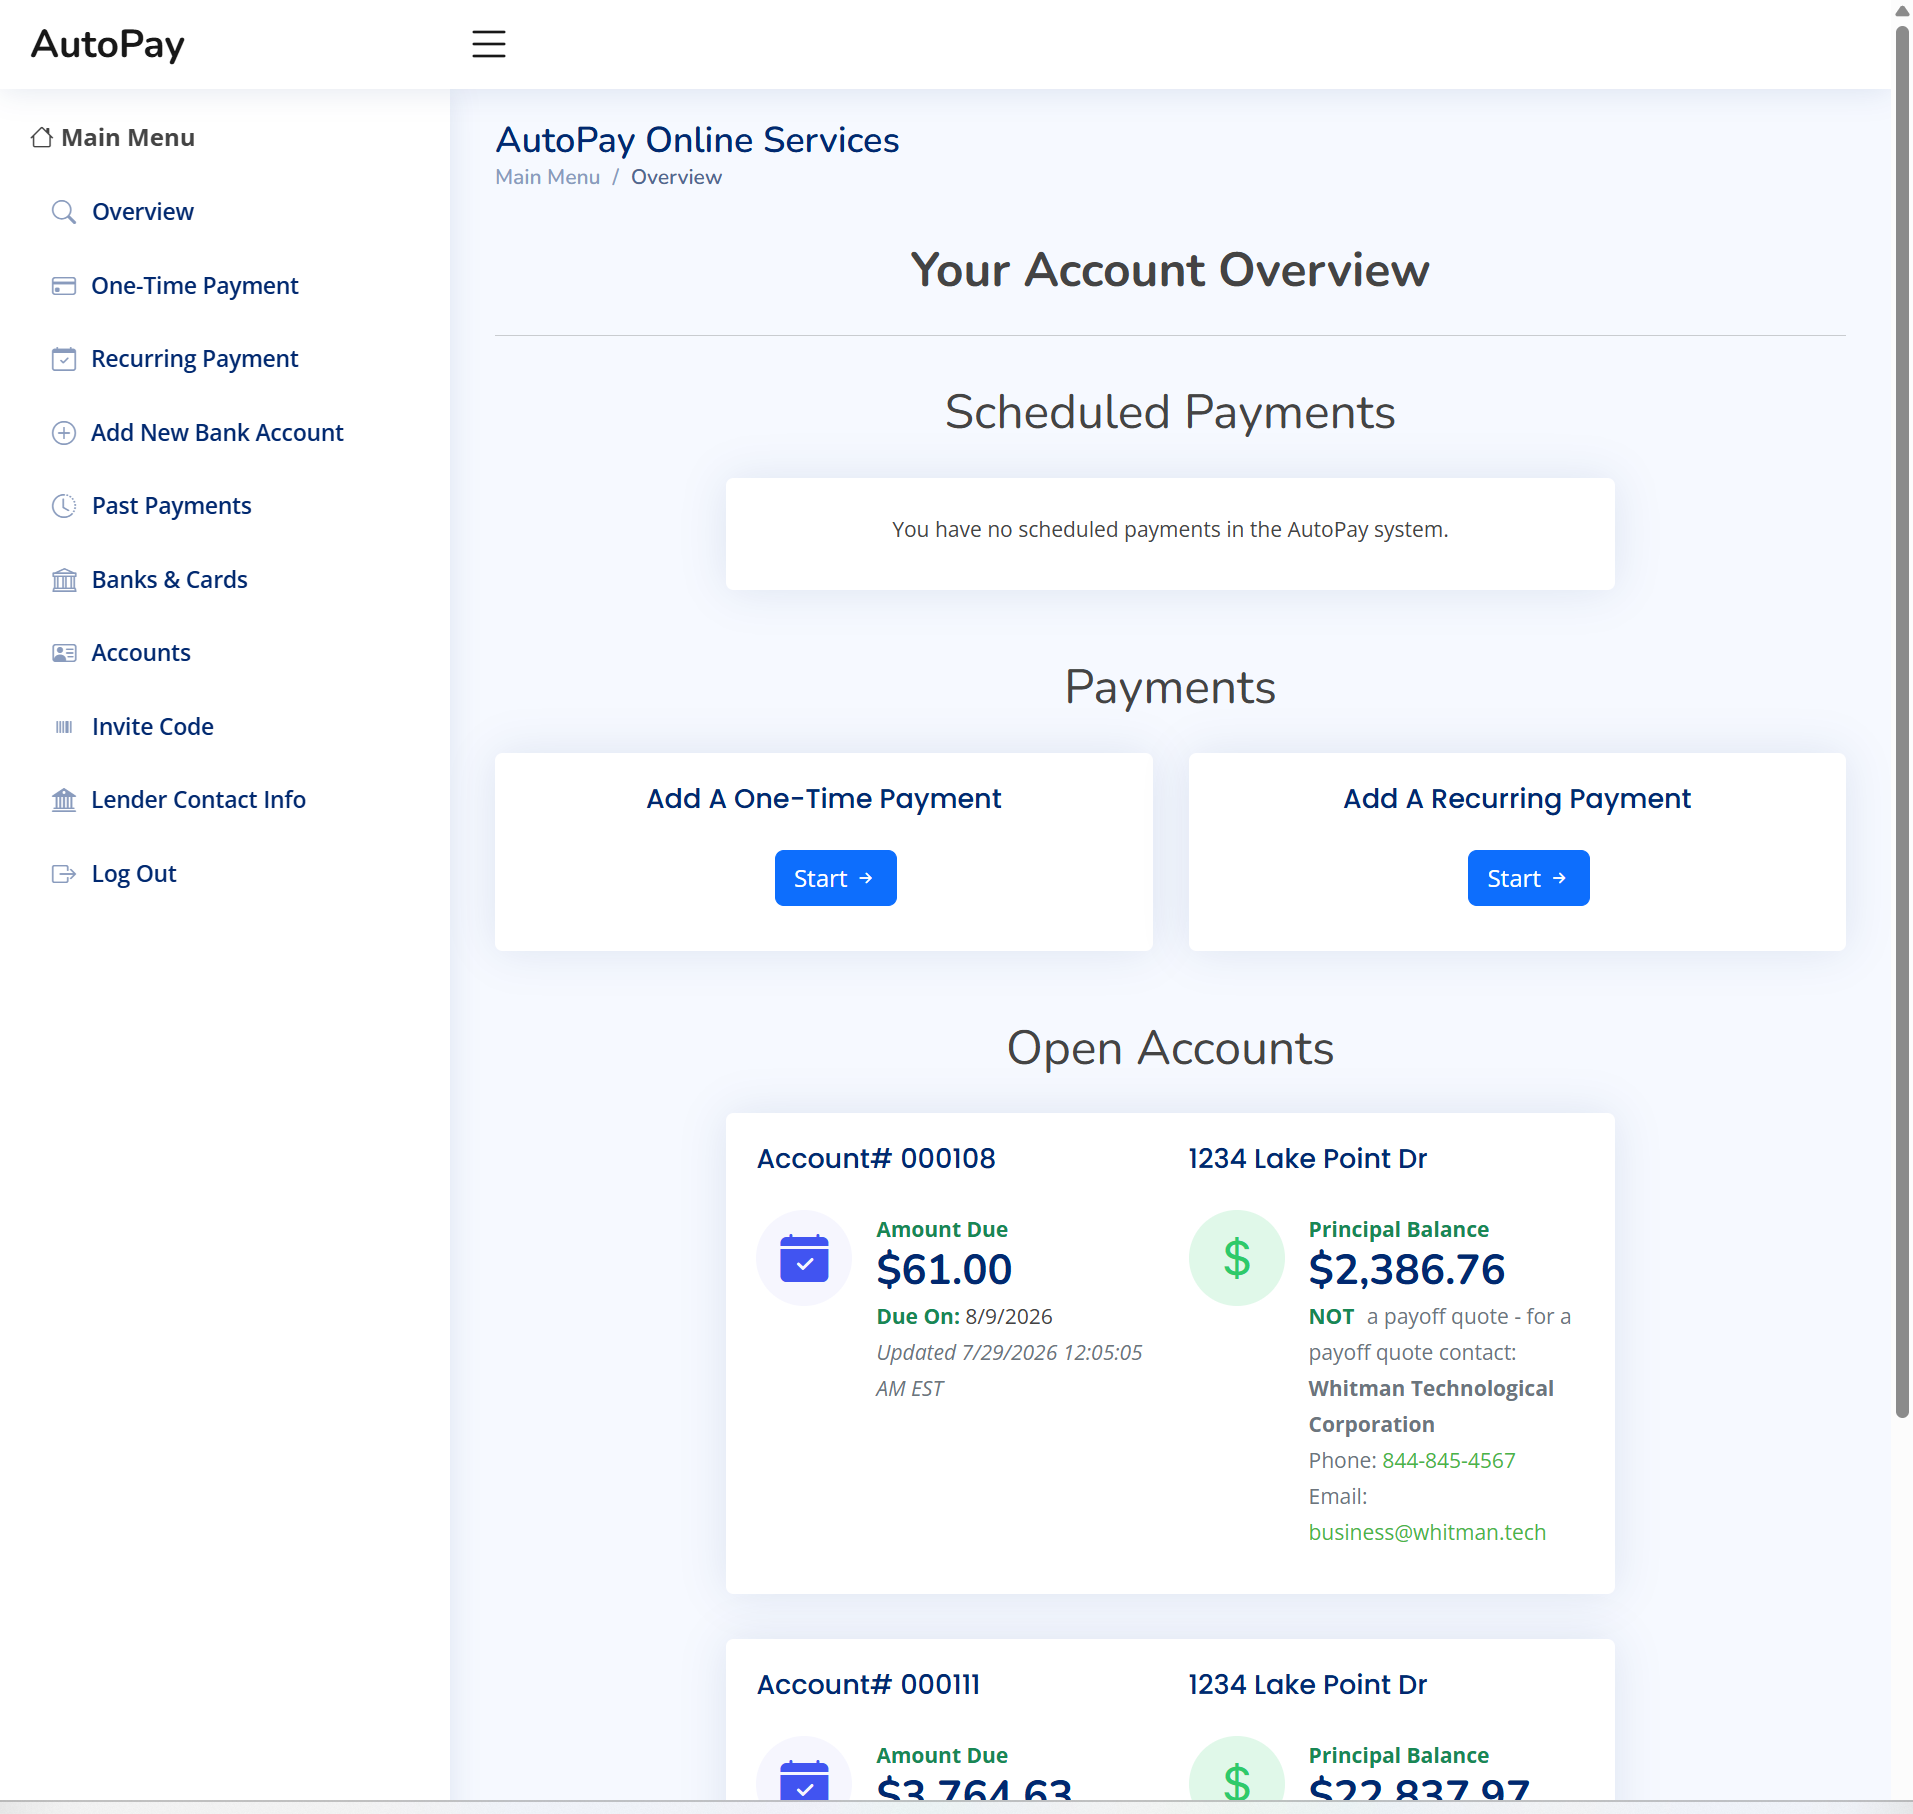Click the AutoPay logo

(108, 44)
